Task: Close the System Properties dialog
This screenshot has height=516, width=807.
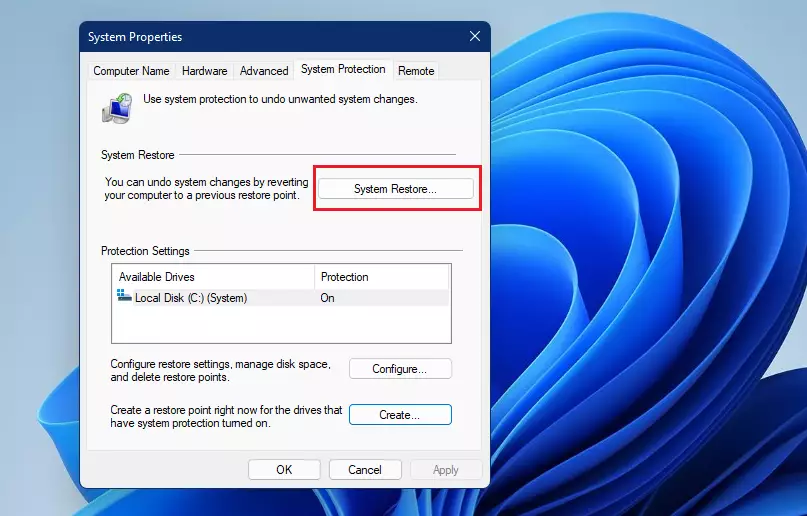Action: tap(475, 36)
